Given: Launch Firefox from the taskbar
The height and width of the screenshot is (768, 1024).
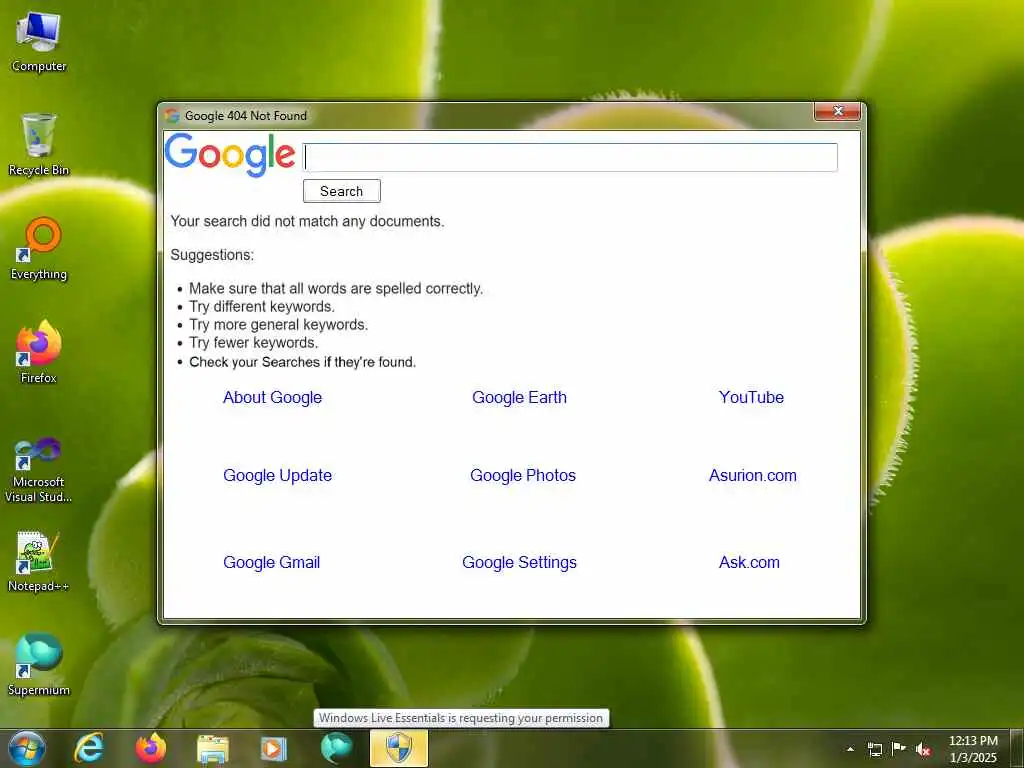Looking at the screenshot, I should click(151, 748).
